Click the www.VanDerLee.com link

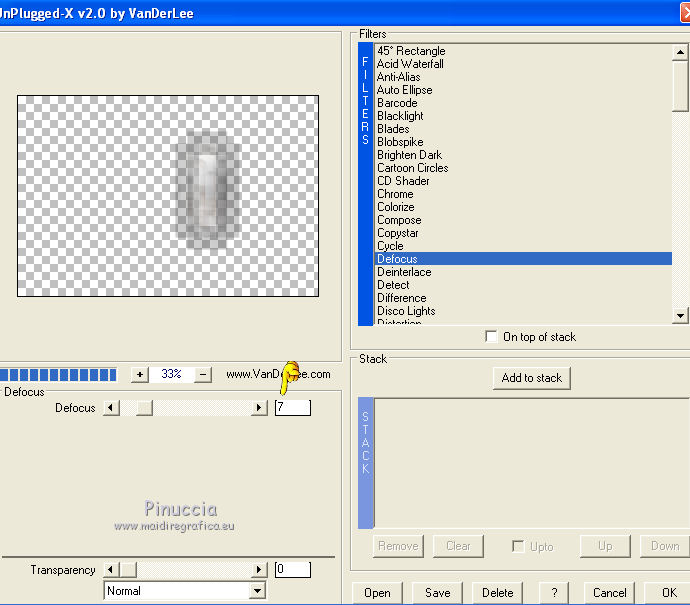pyautogui.click(x=278, y=374)
